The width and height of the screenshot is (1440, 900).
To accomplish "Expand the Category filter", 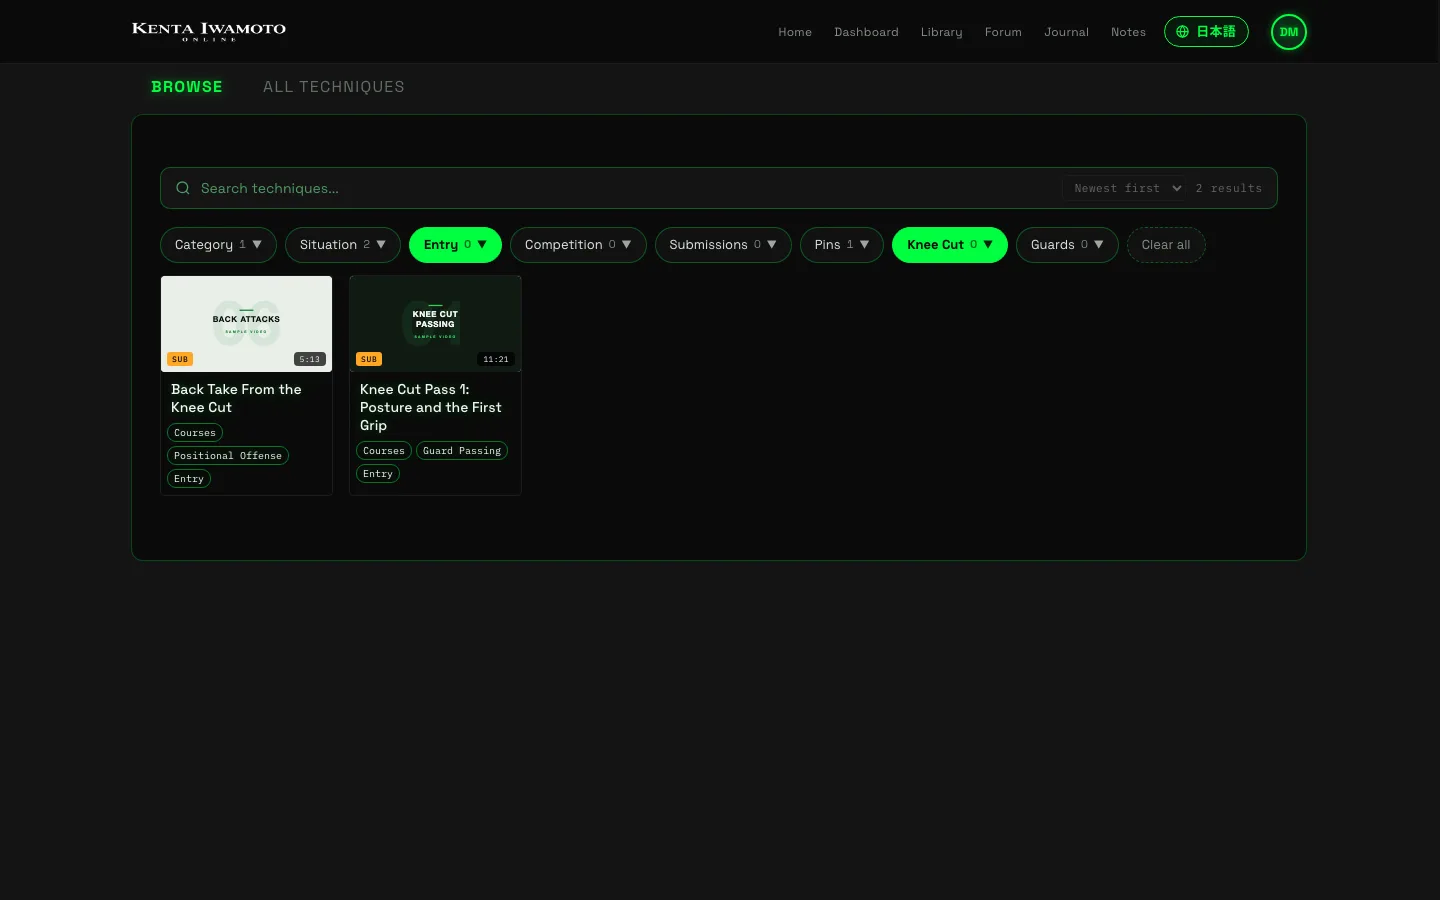I will click(218, 245).
